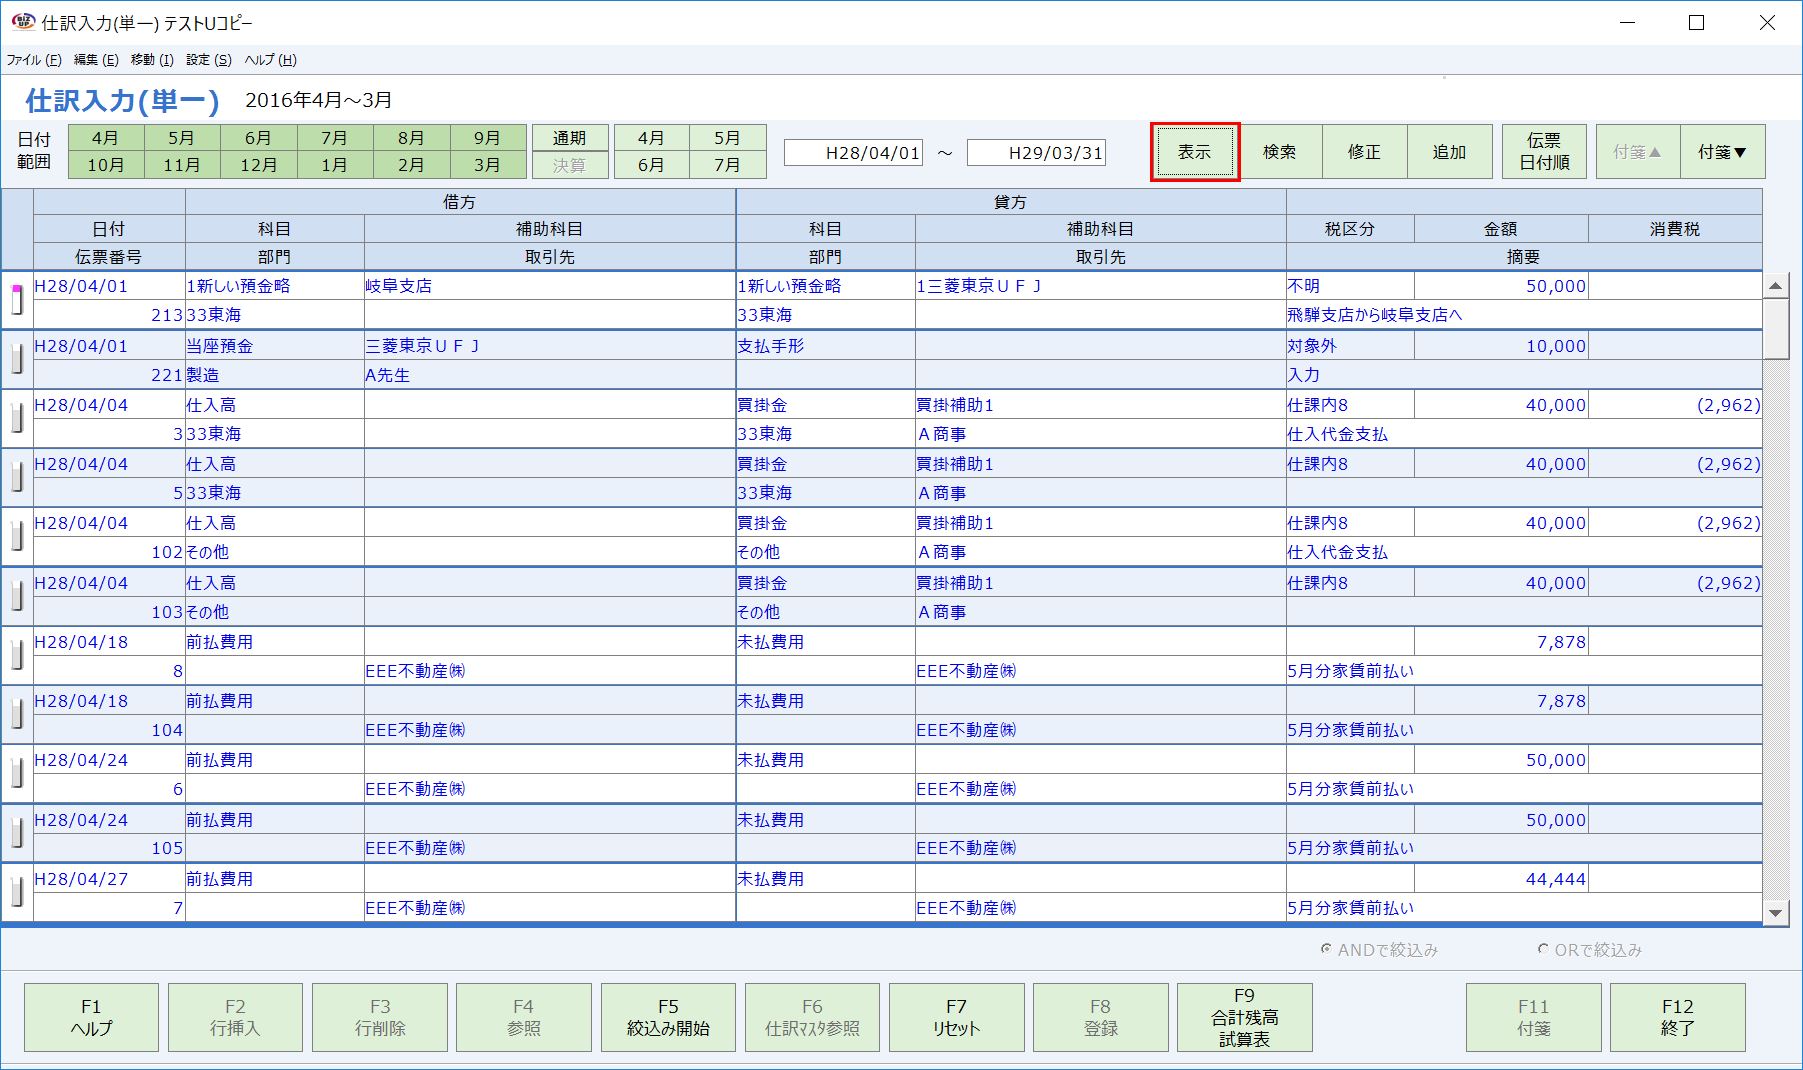Click inside the H28/04/01 start date field

coord(855,153)
